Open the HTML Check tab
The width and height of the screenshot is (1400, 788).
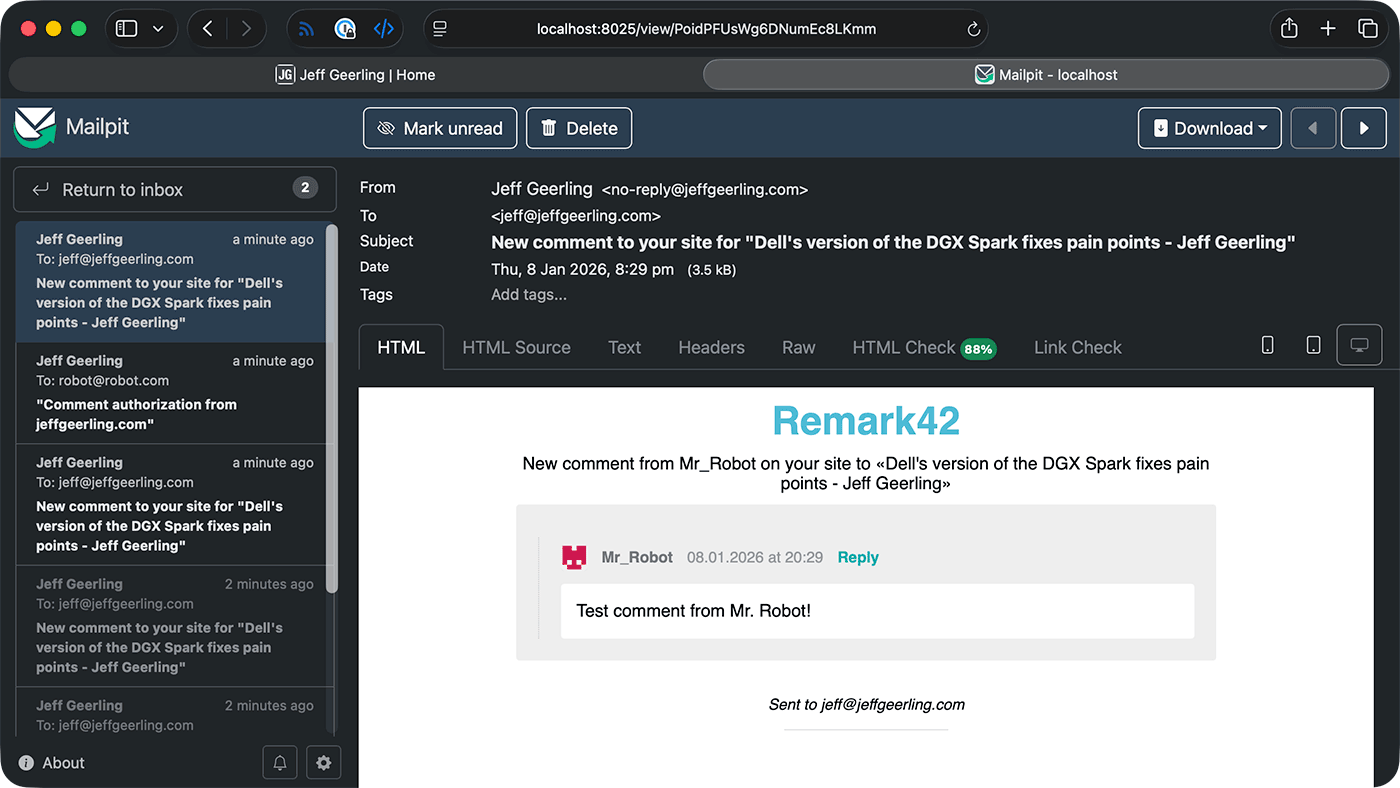click(x=924, y=347)
